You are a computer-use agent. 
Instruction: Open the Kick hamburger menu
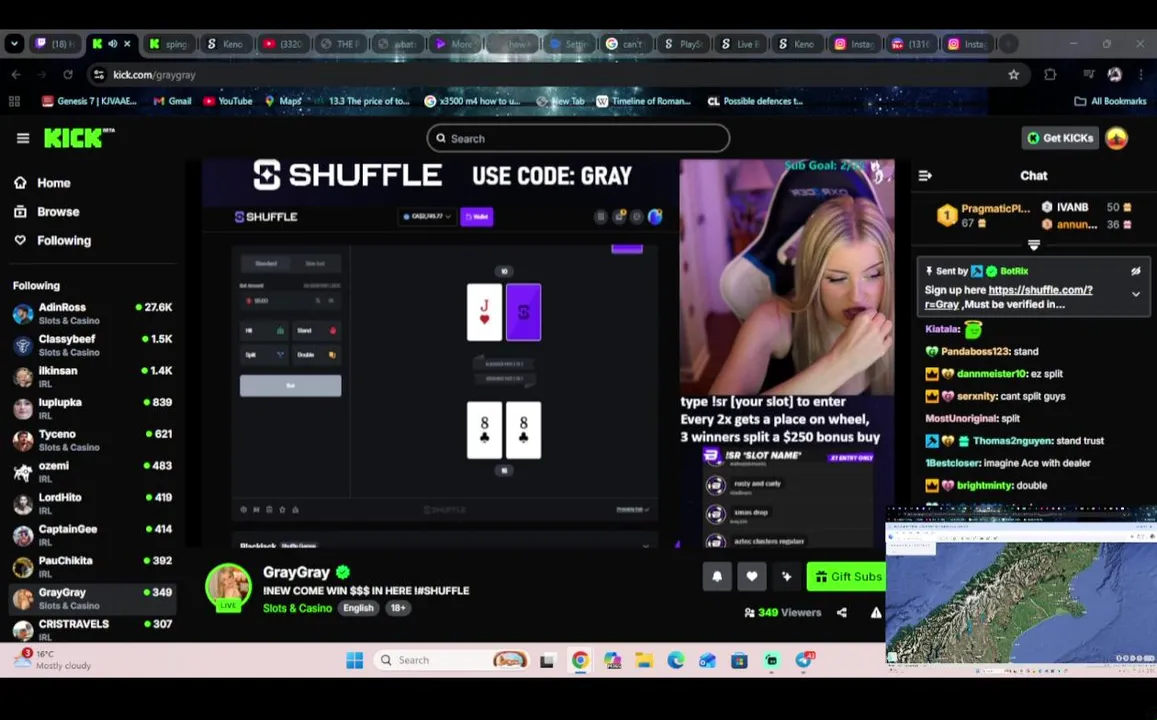(23, 138)
